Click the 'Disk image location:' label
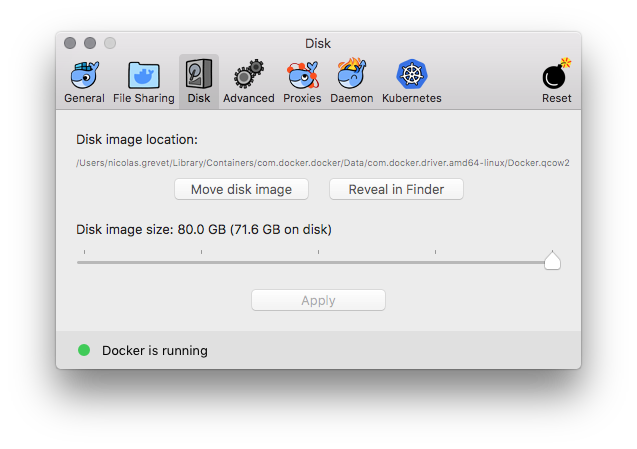This screenshot has width=637, height=449. pyautogui.click(x=137, y=140)
